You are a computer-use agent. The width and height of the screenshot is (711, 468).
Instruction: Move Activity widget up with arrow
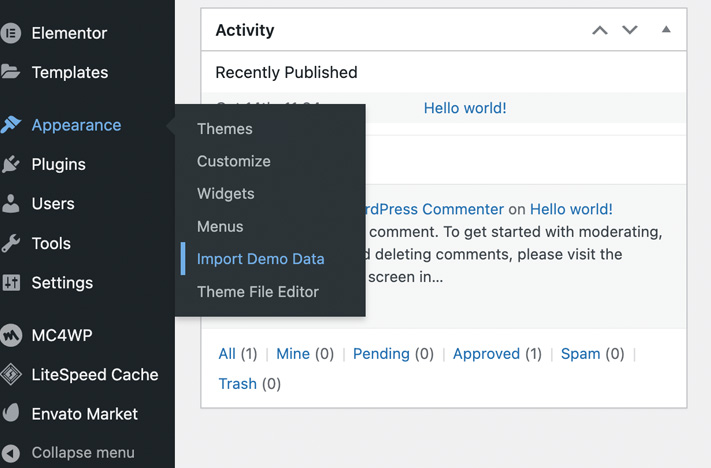600,30
